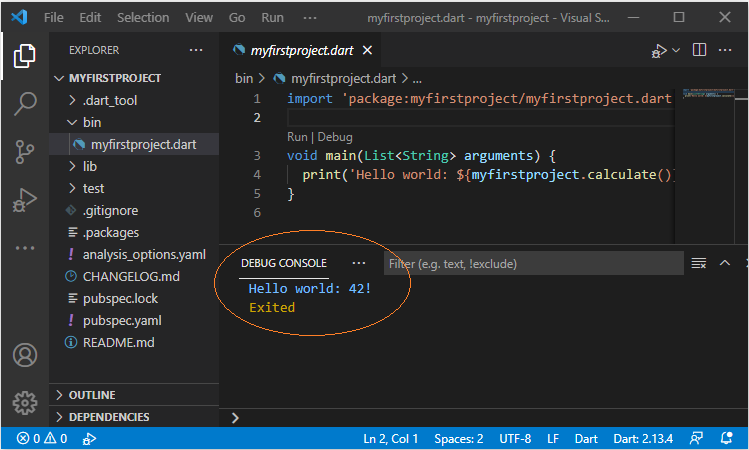Open the Search view in activity bar

click(x=24, y=104)
